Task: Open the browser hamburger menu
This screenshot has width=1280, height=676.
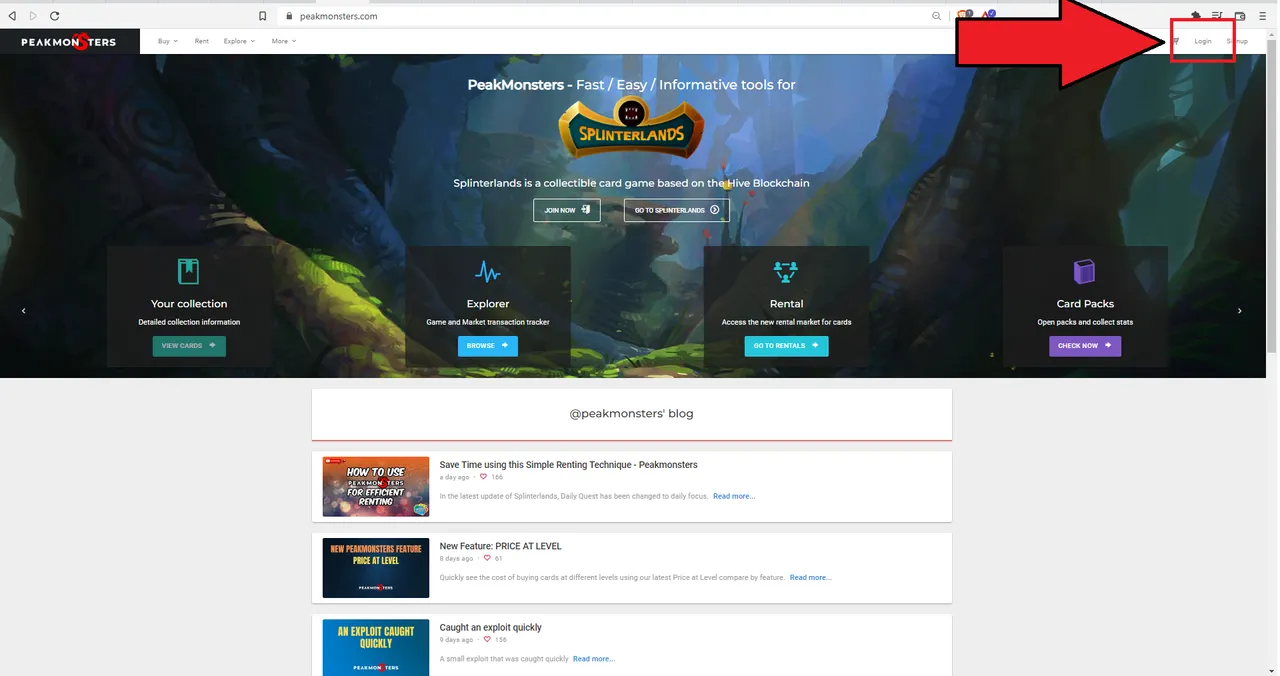Action: (x=1264, y=16)
